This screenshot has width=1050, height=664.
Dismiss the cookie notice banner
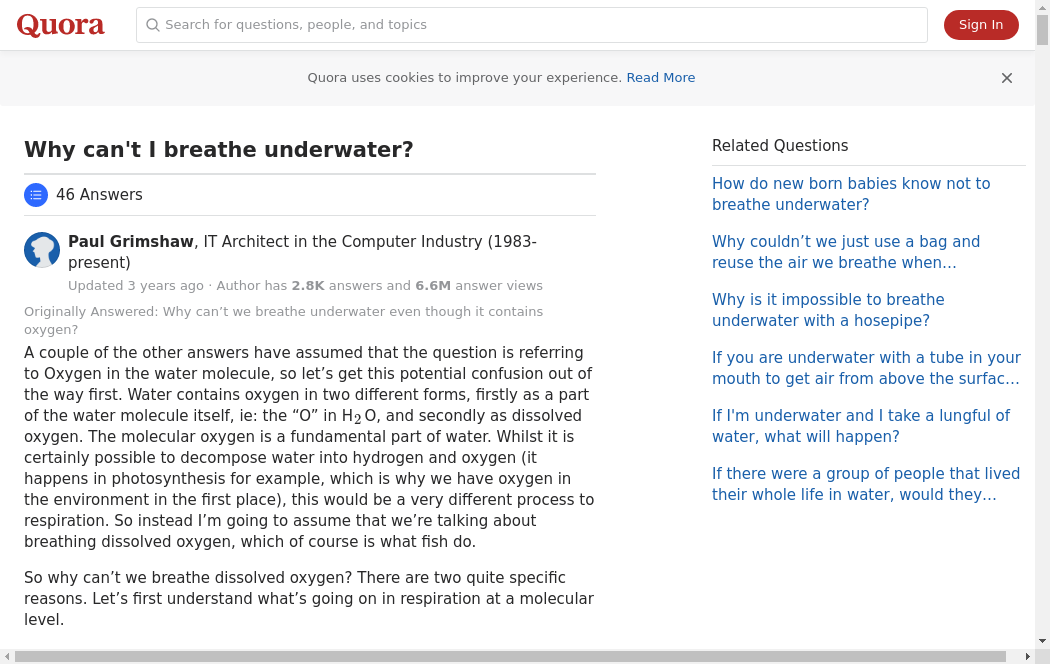pos(1006,78)
